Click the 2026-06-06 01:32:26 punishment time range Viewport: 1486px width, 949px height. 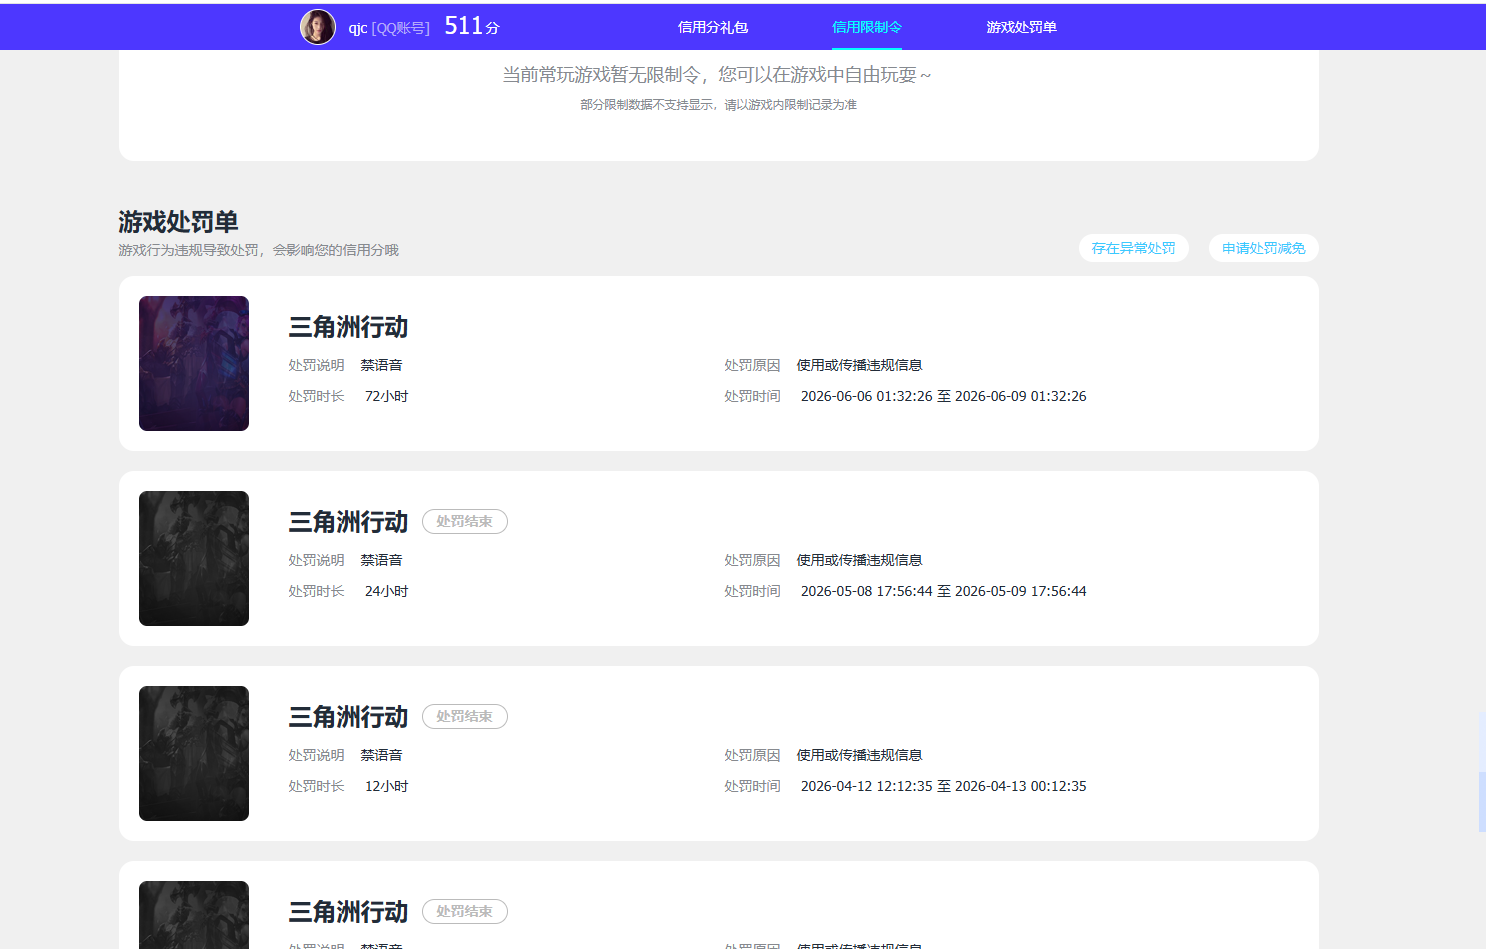[943, 396]
